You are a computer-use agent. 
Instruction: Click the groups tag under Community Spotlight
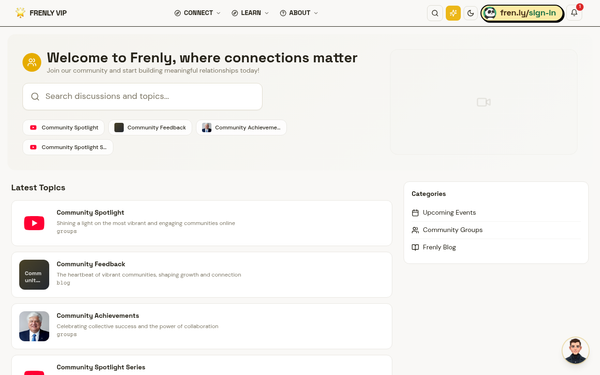point(67,232)
